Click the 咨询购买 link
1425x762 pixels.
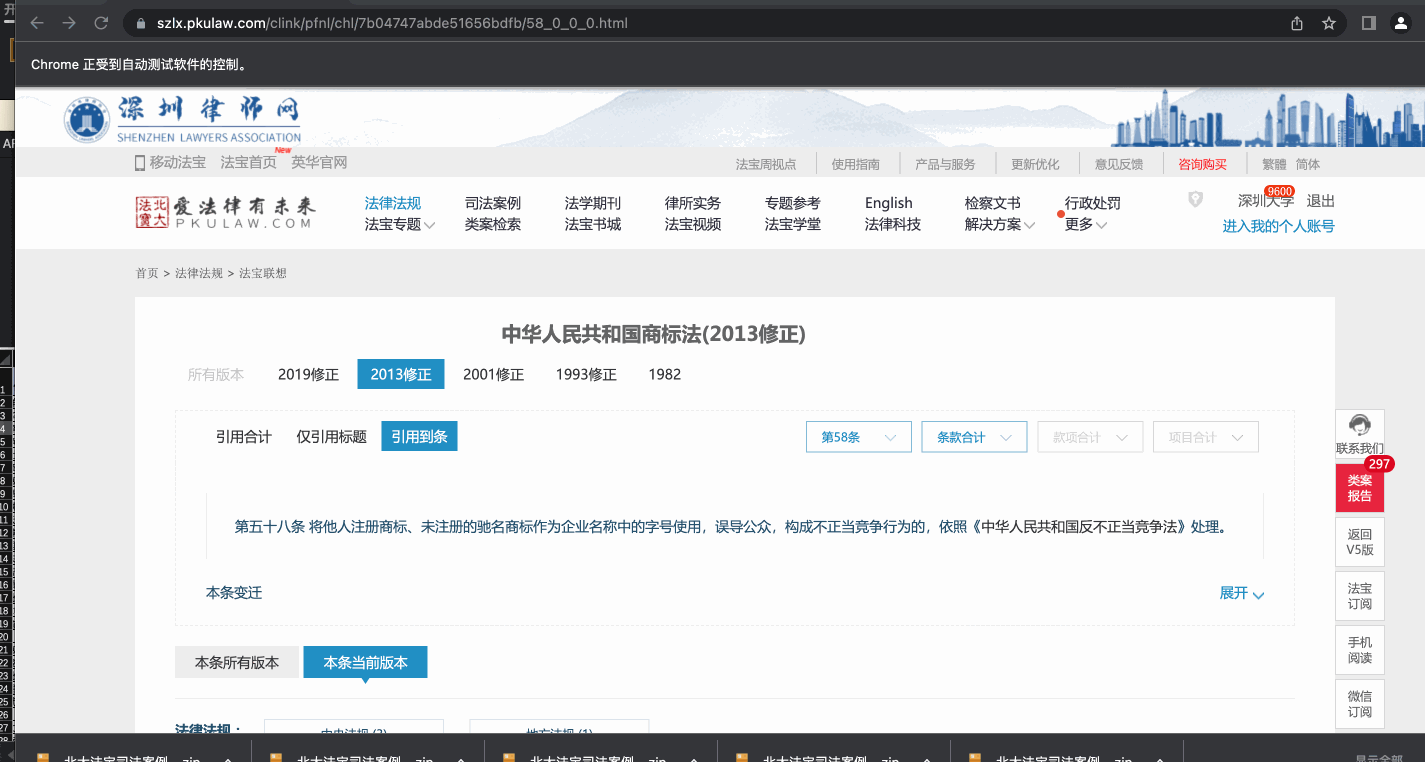point(1202,164)
